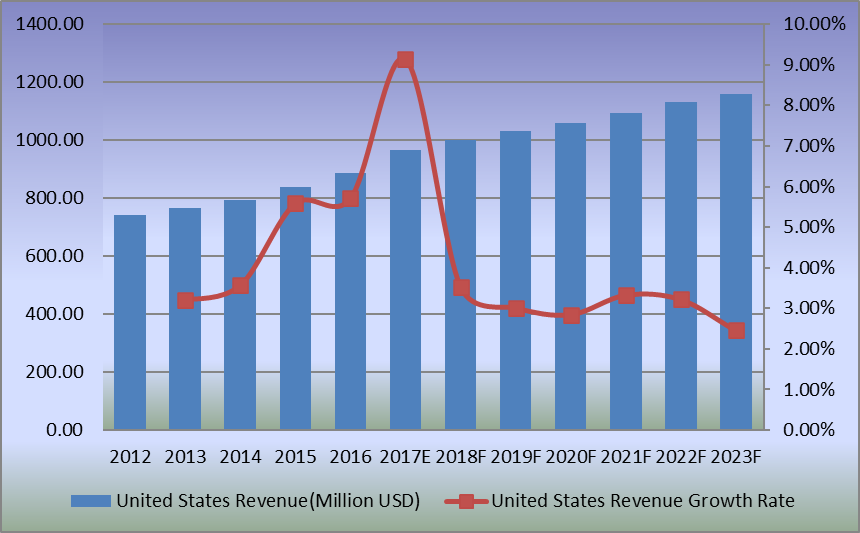Click the tallest bar for 2023F
Screen dimensions: 860x533
[x=736, y=262]
